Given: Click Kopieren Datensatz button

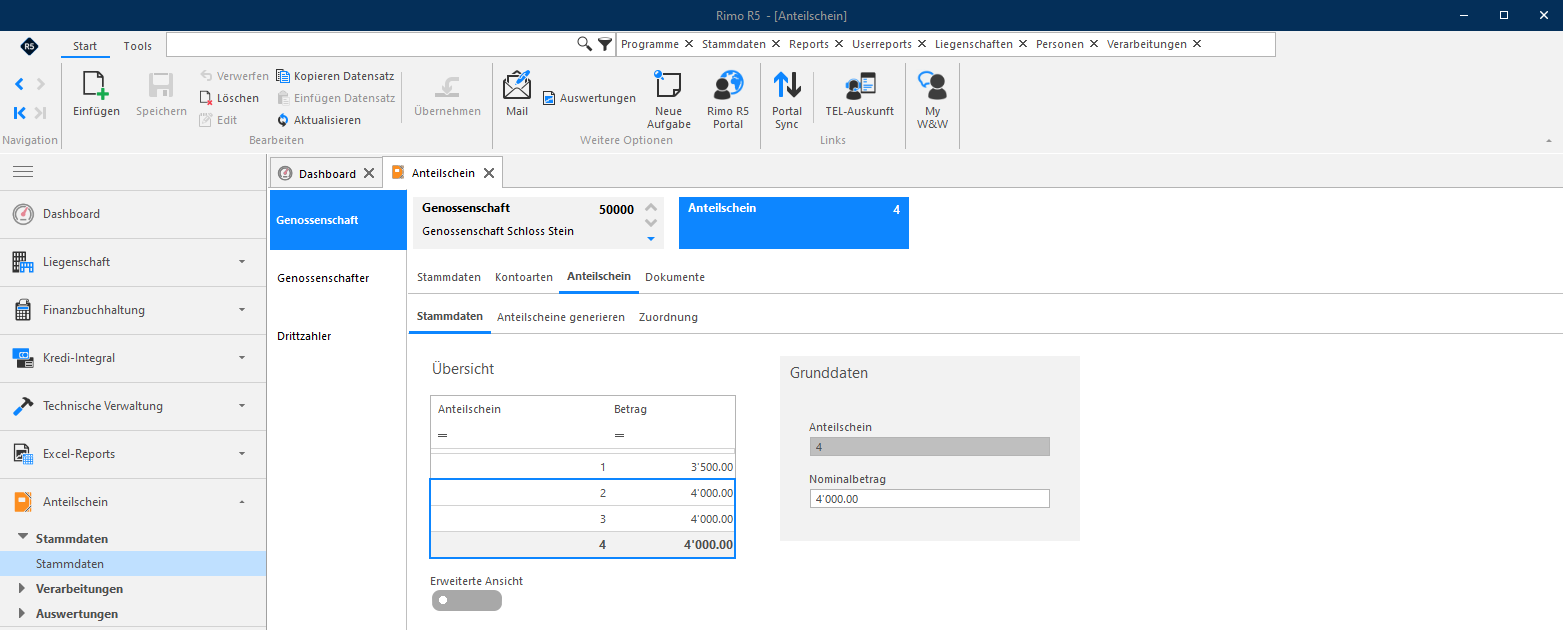Looking at the screenshot, I should (x=335, y=76).
